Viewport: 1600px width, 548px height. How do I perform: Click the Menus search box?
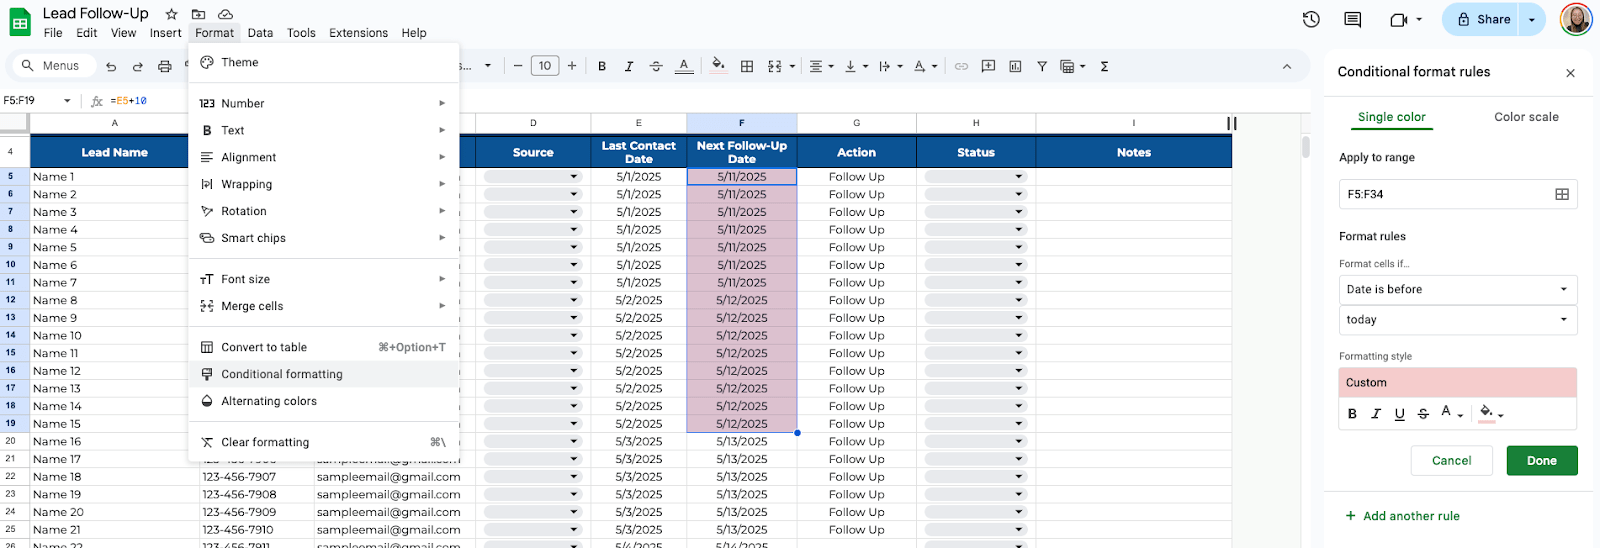pos(53,66)
